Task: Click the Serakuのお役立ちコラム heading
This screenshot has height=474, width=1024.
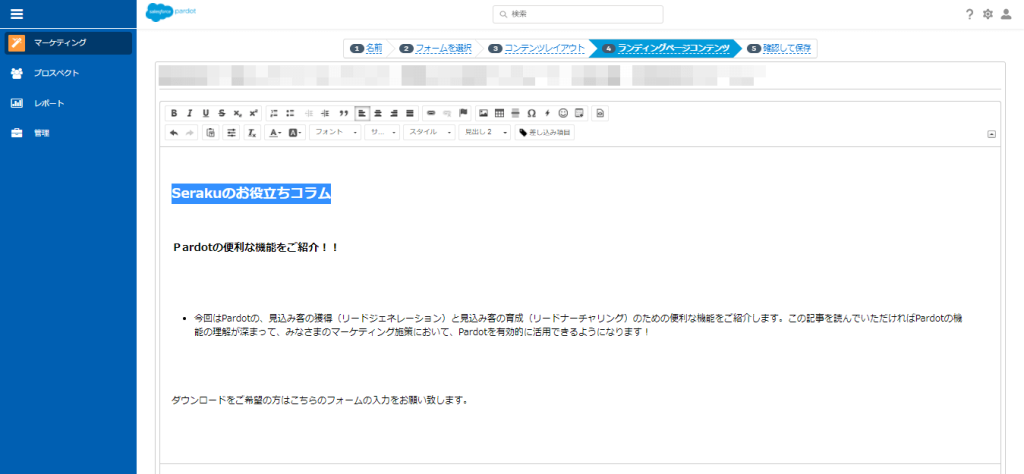Action: (x=251, y=193)
